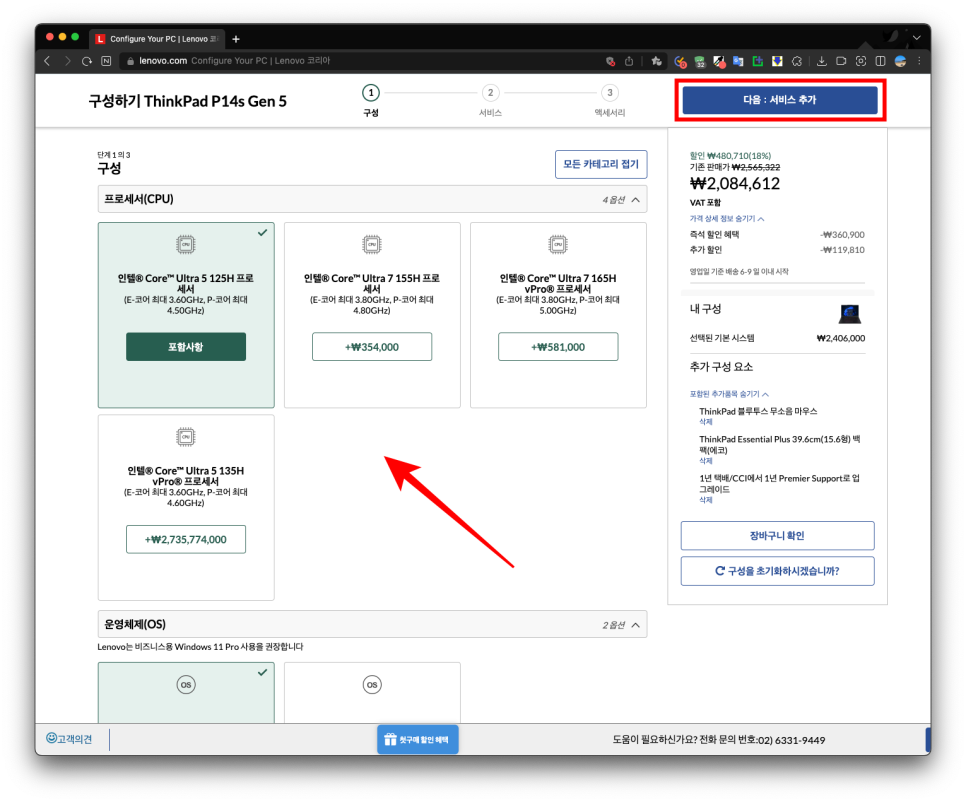Click the lock icon before lenovo.com

click(130, 61)
